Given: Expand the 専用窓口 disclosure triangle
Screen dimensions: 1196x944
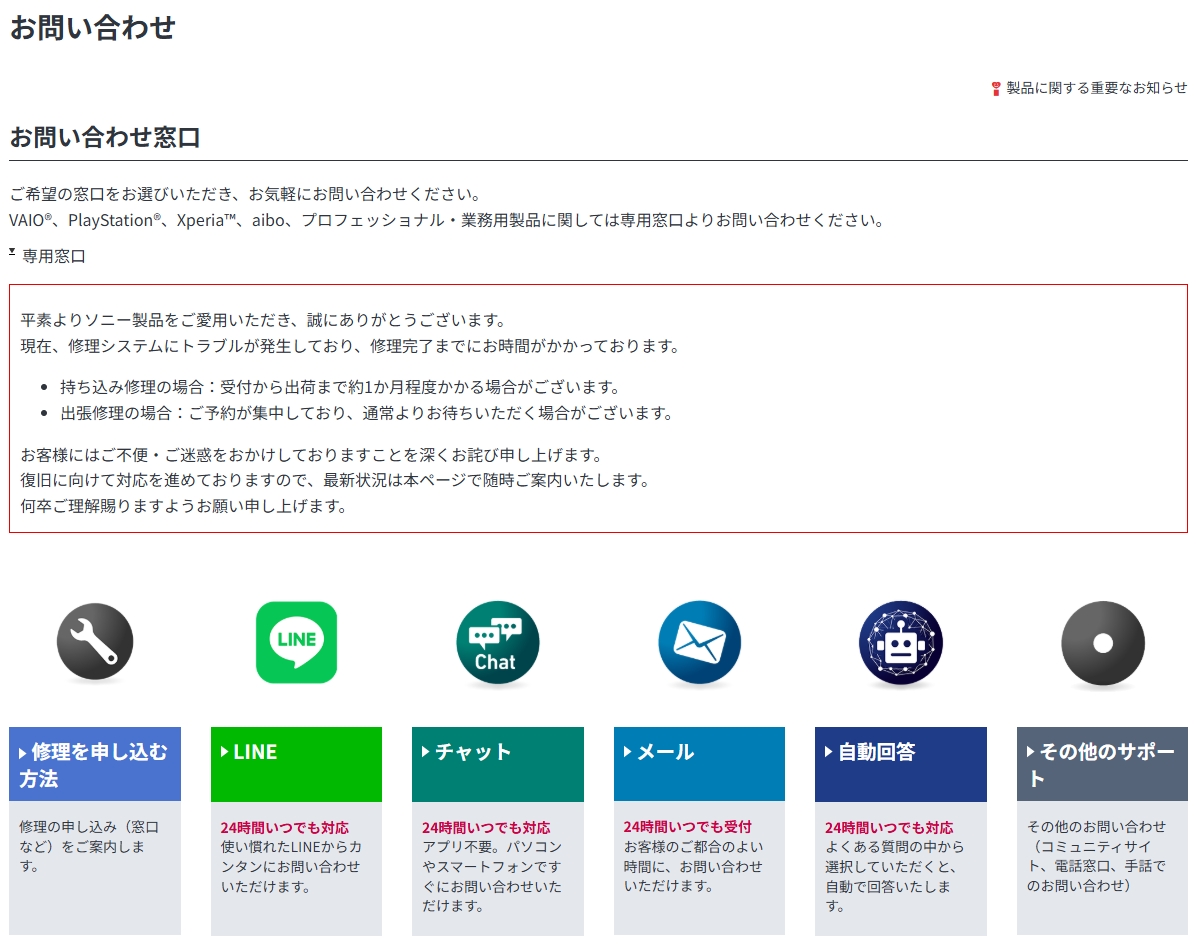Looking at the screenshot, I should (12, 252).
